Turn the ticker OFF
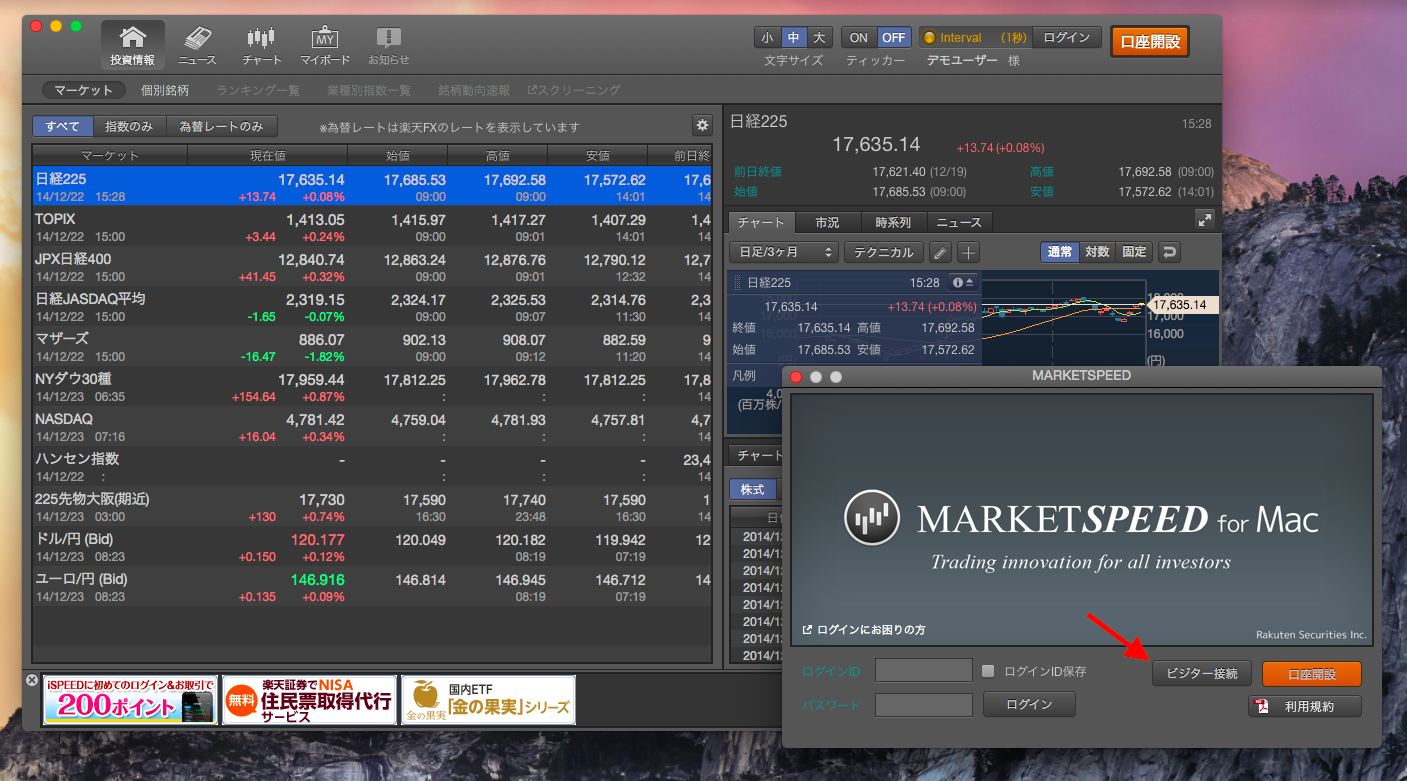1407x781 pixels. tap(893, 38)
